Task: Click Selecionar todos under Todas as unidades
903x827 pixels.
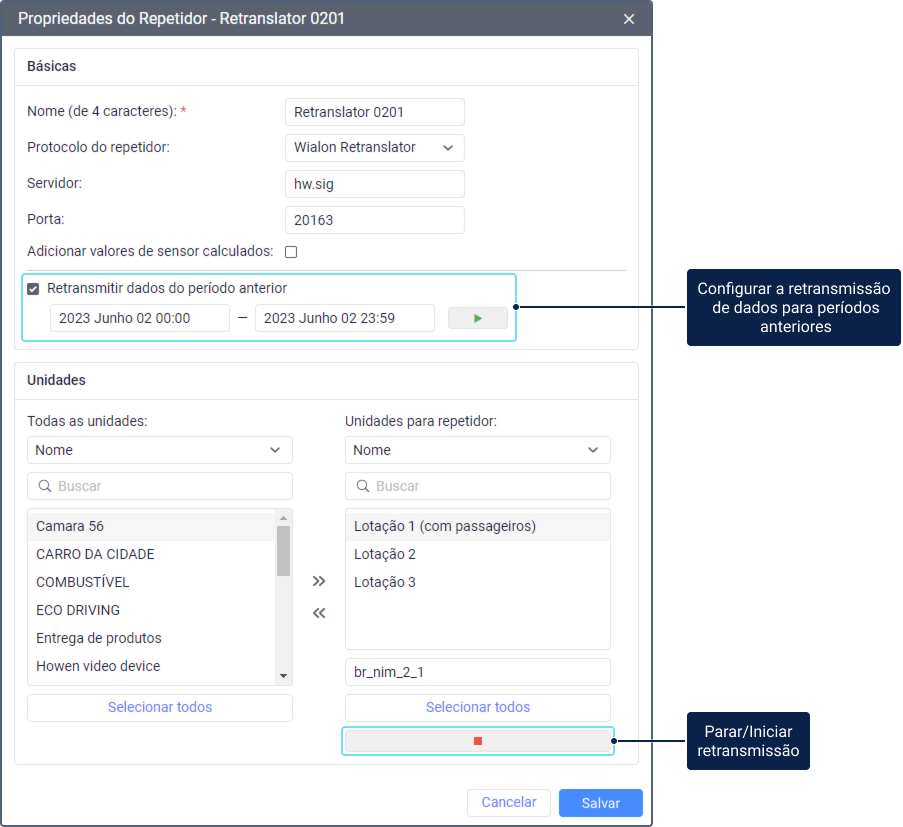Action: pyautogui.click(x=159, y=707)
